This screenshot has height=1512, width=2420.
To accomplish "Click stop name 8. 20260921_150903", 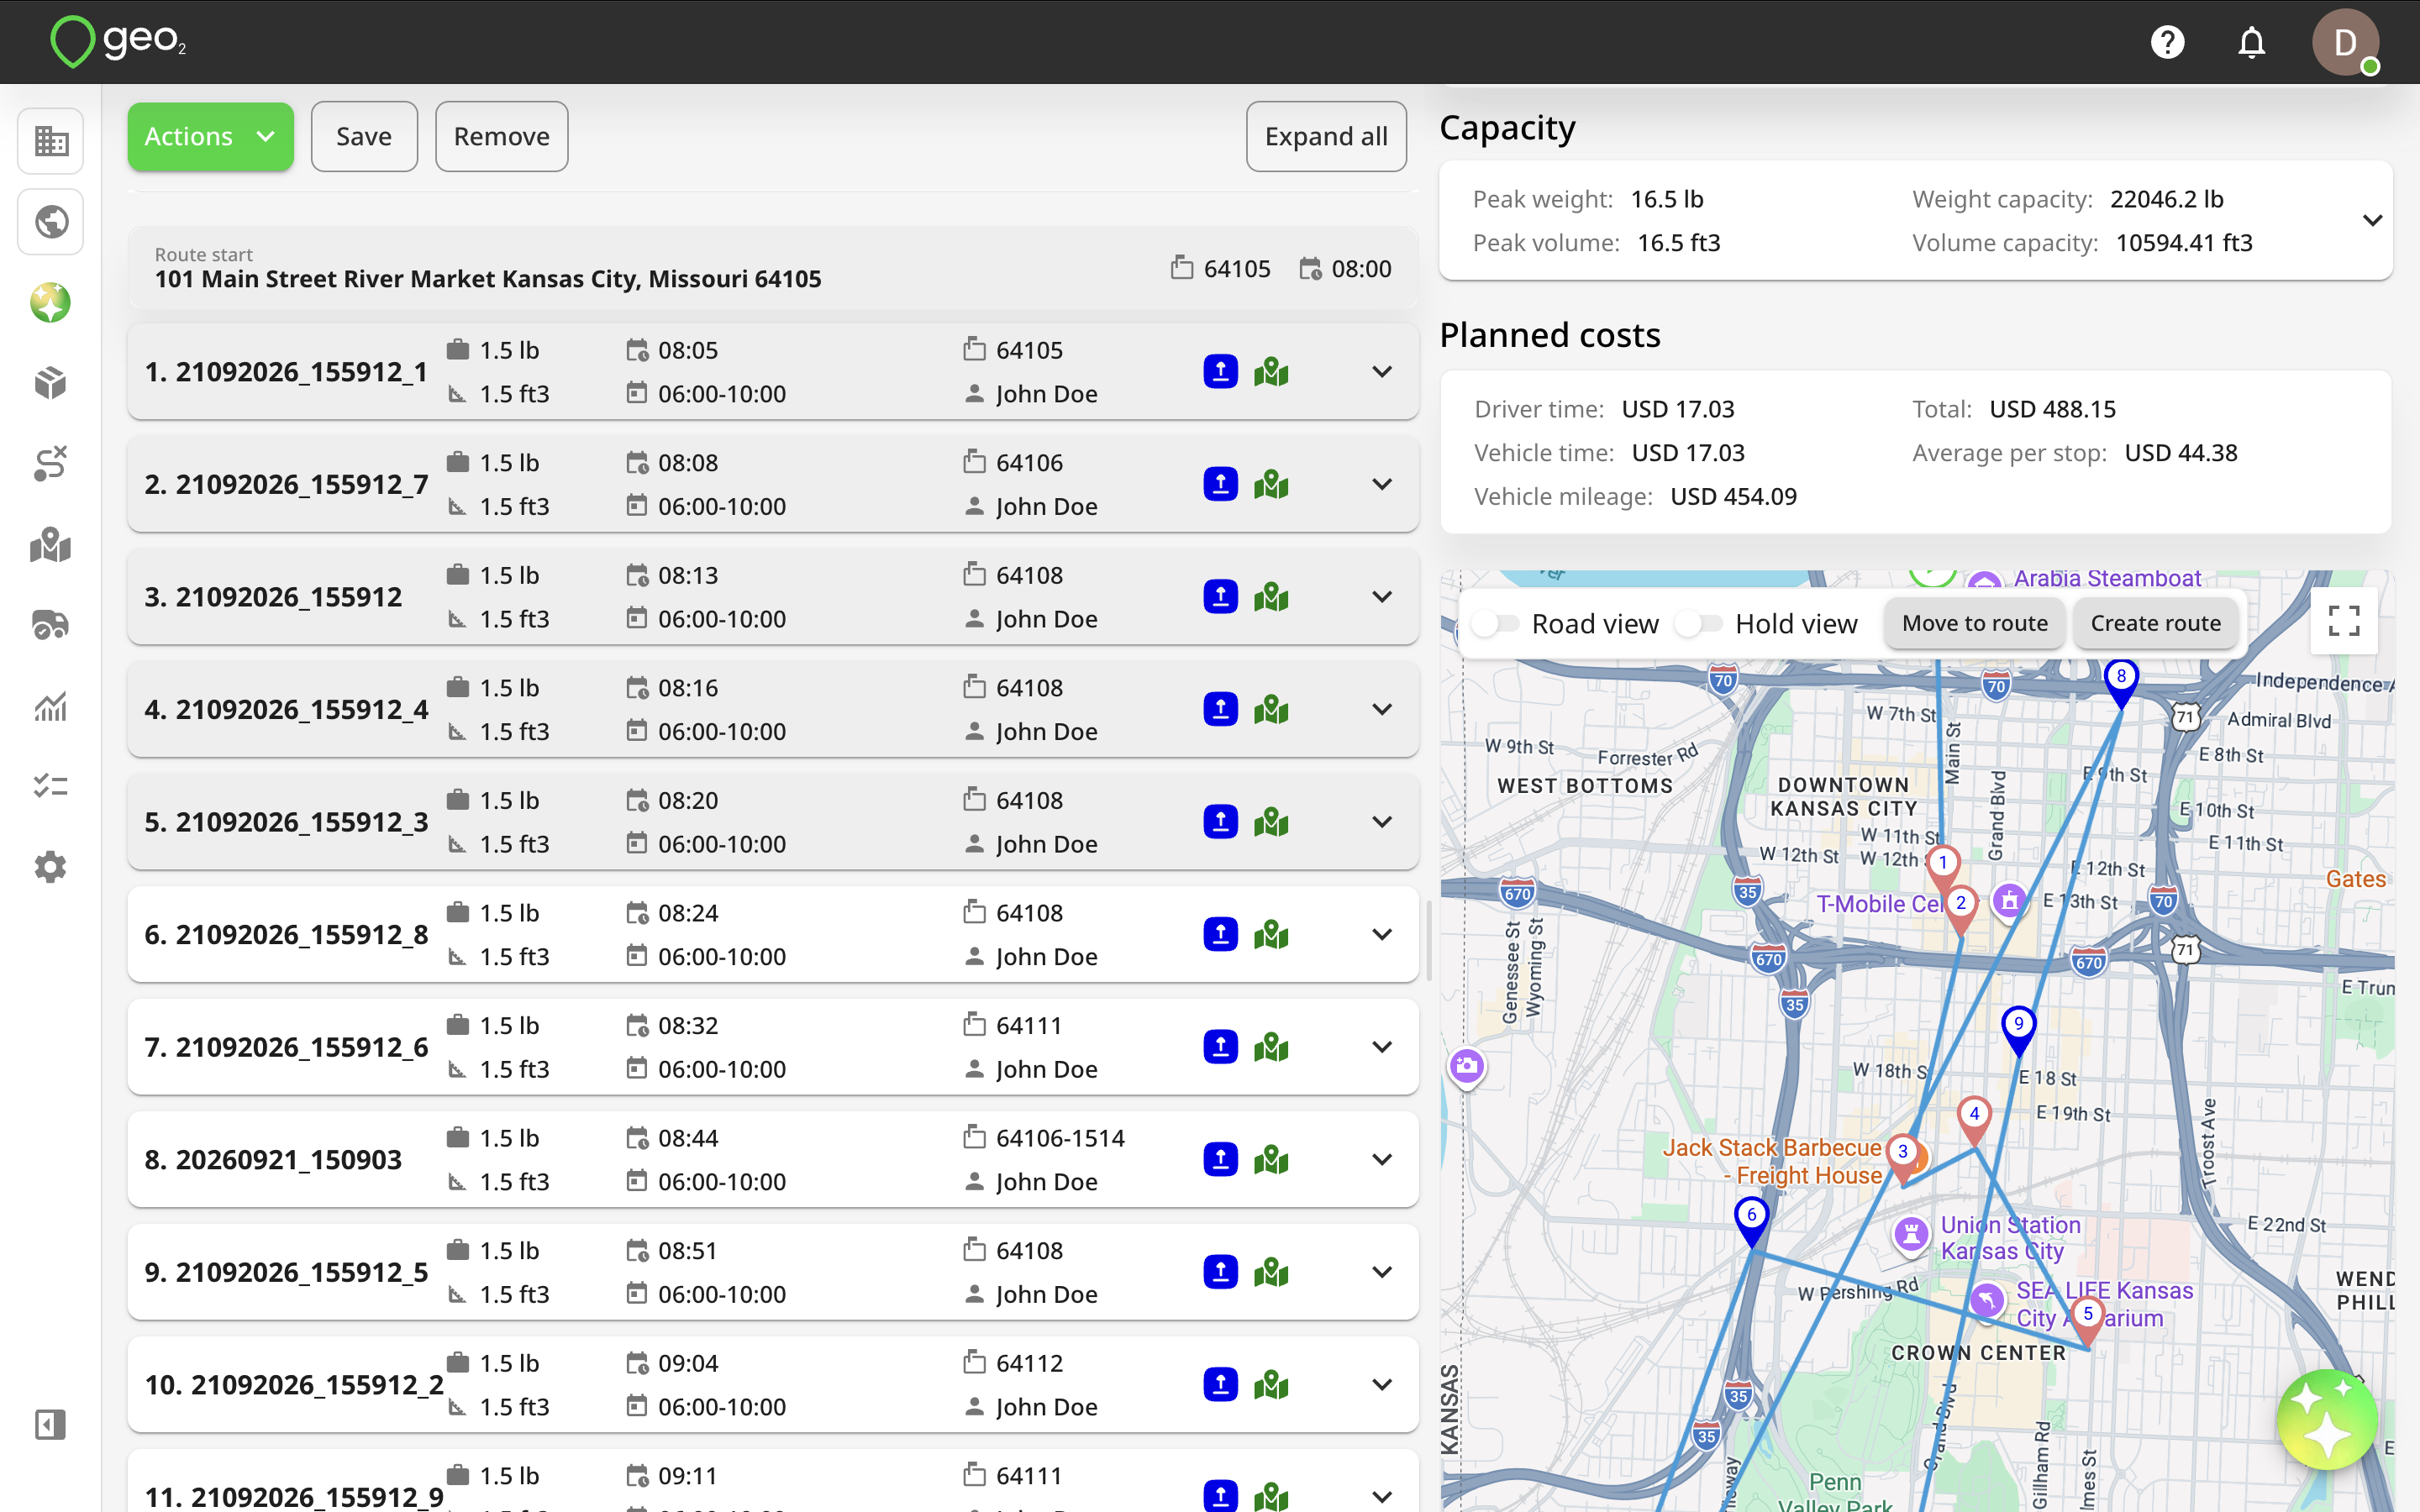I will [273, 1159].
